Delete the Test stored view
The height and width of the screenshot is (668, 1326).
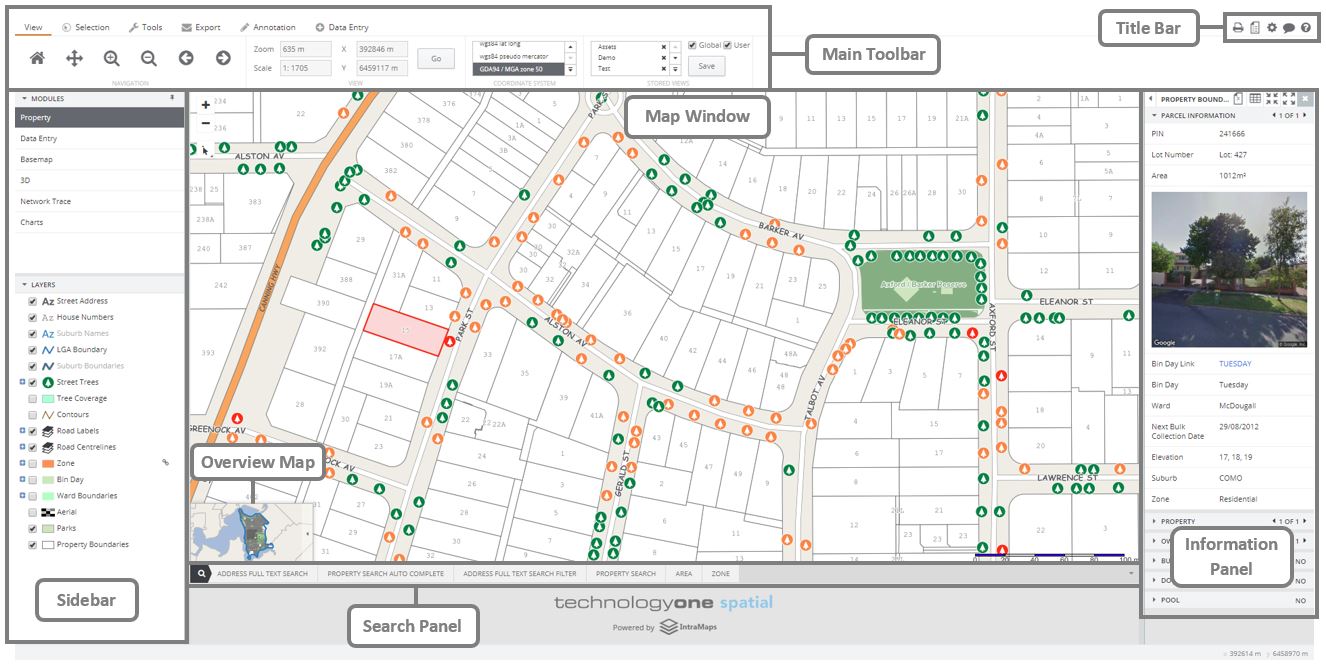pos(664,70)
